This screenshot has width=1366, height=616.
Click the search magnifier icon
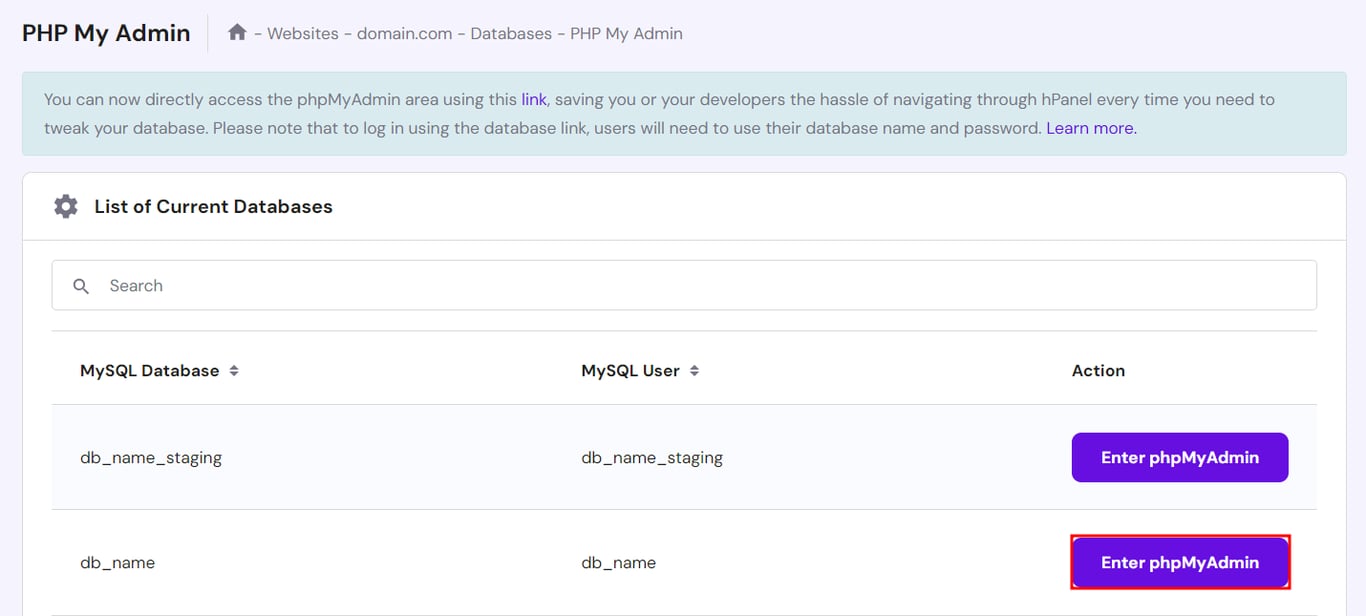click(x=81, y=286)
